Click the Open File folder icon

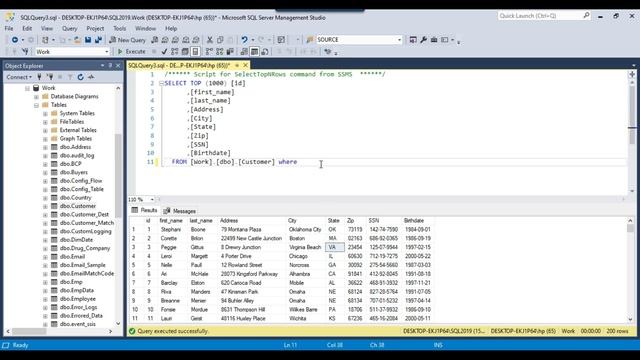(77, 40)
